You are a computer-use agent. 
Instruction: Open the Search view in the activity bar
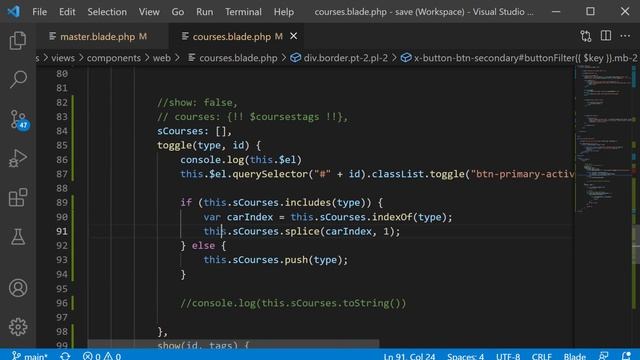18,79
